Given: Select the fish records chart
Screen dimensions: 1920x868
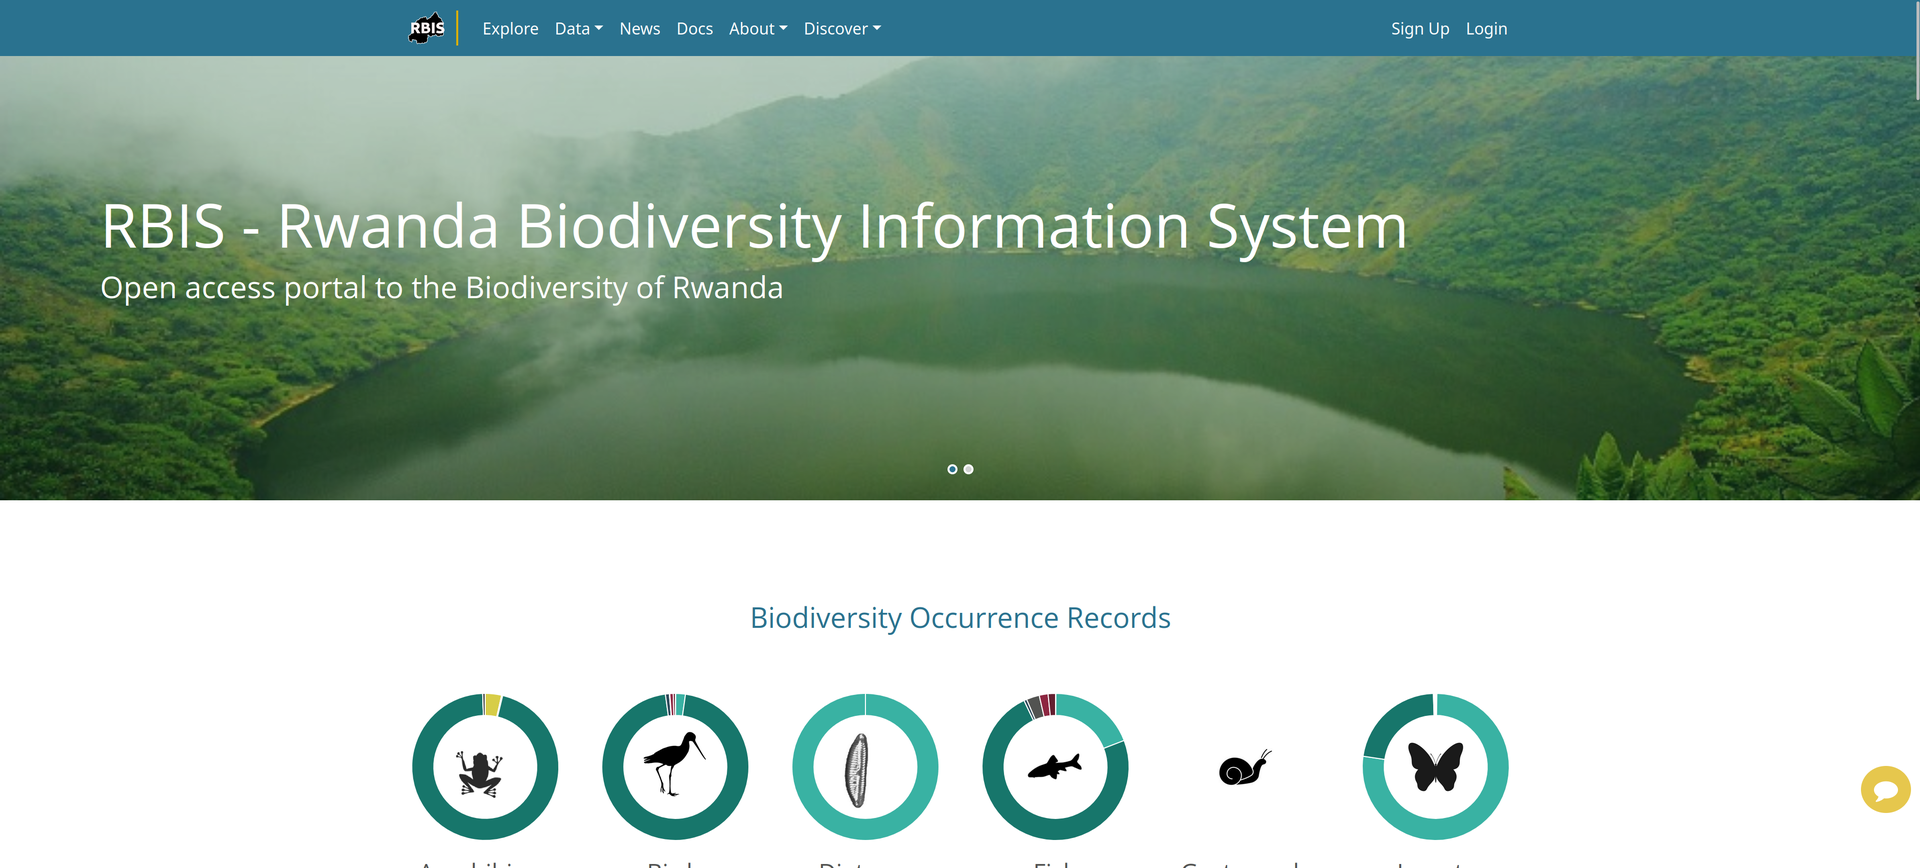Looking at the screenshot, I should click(x=1055, y=767).
